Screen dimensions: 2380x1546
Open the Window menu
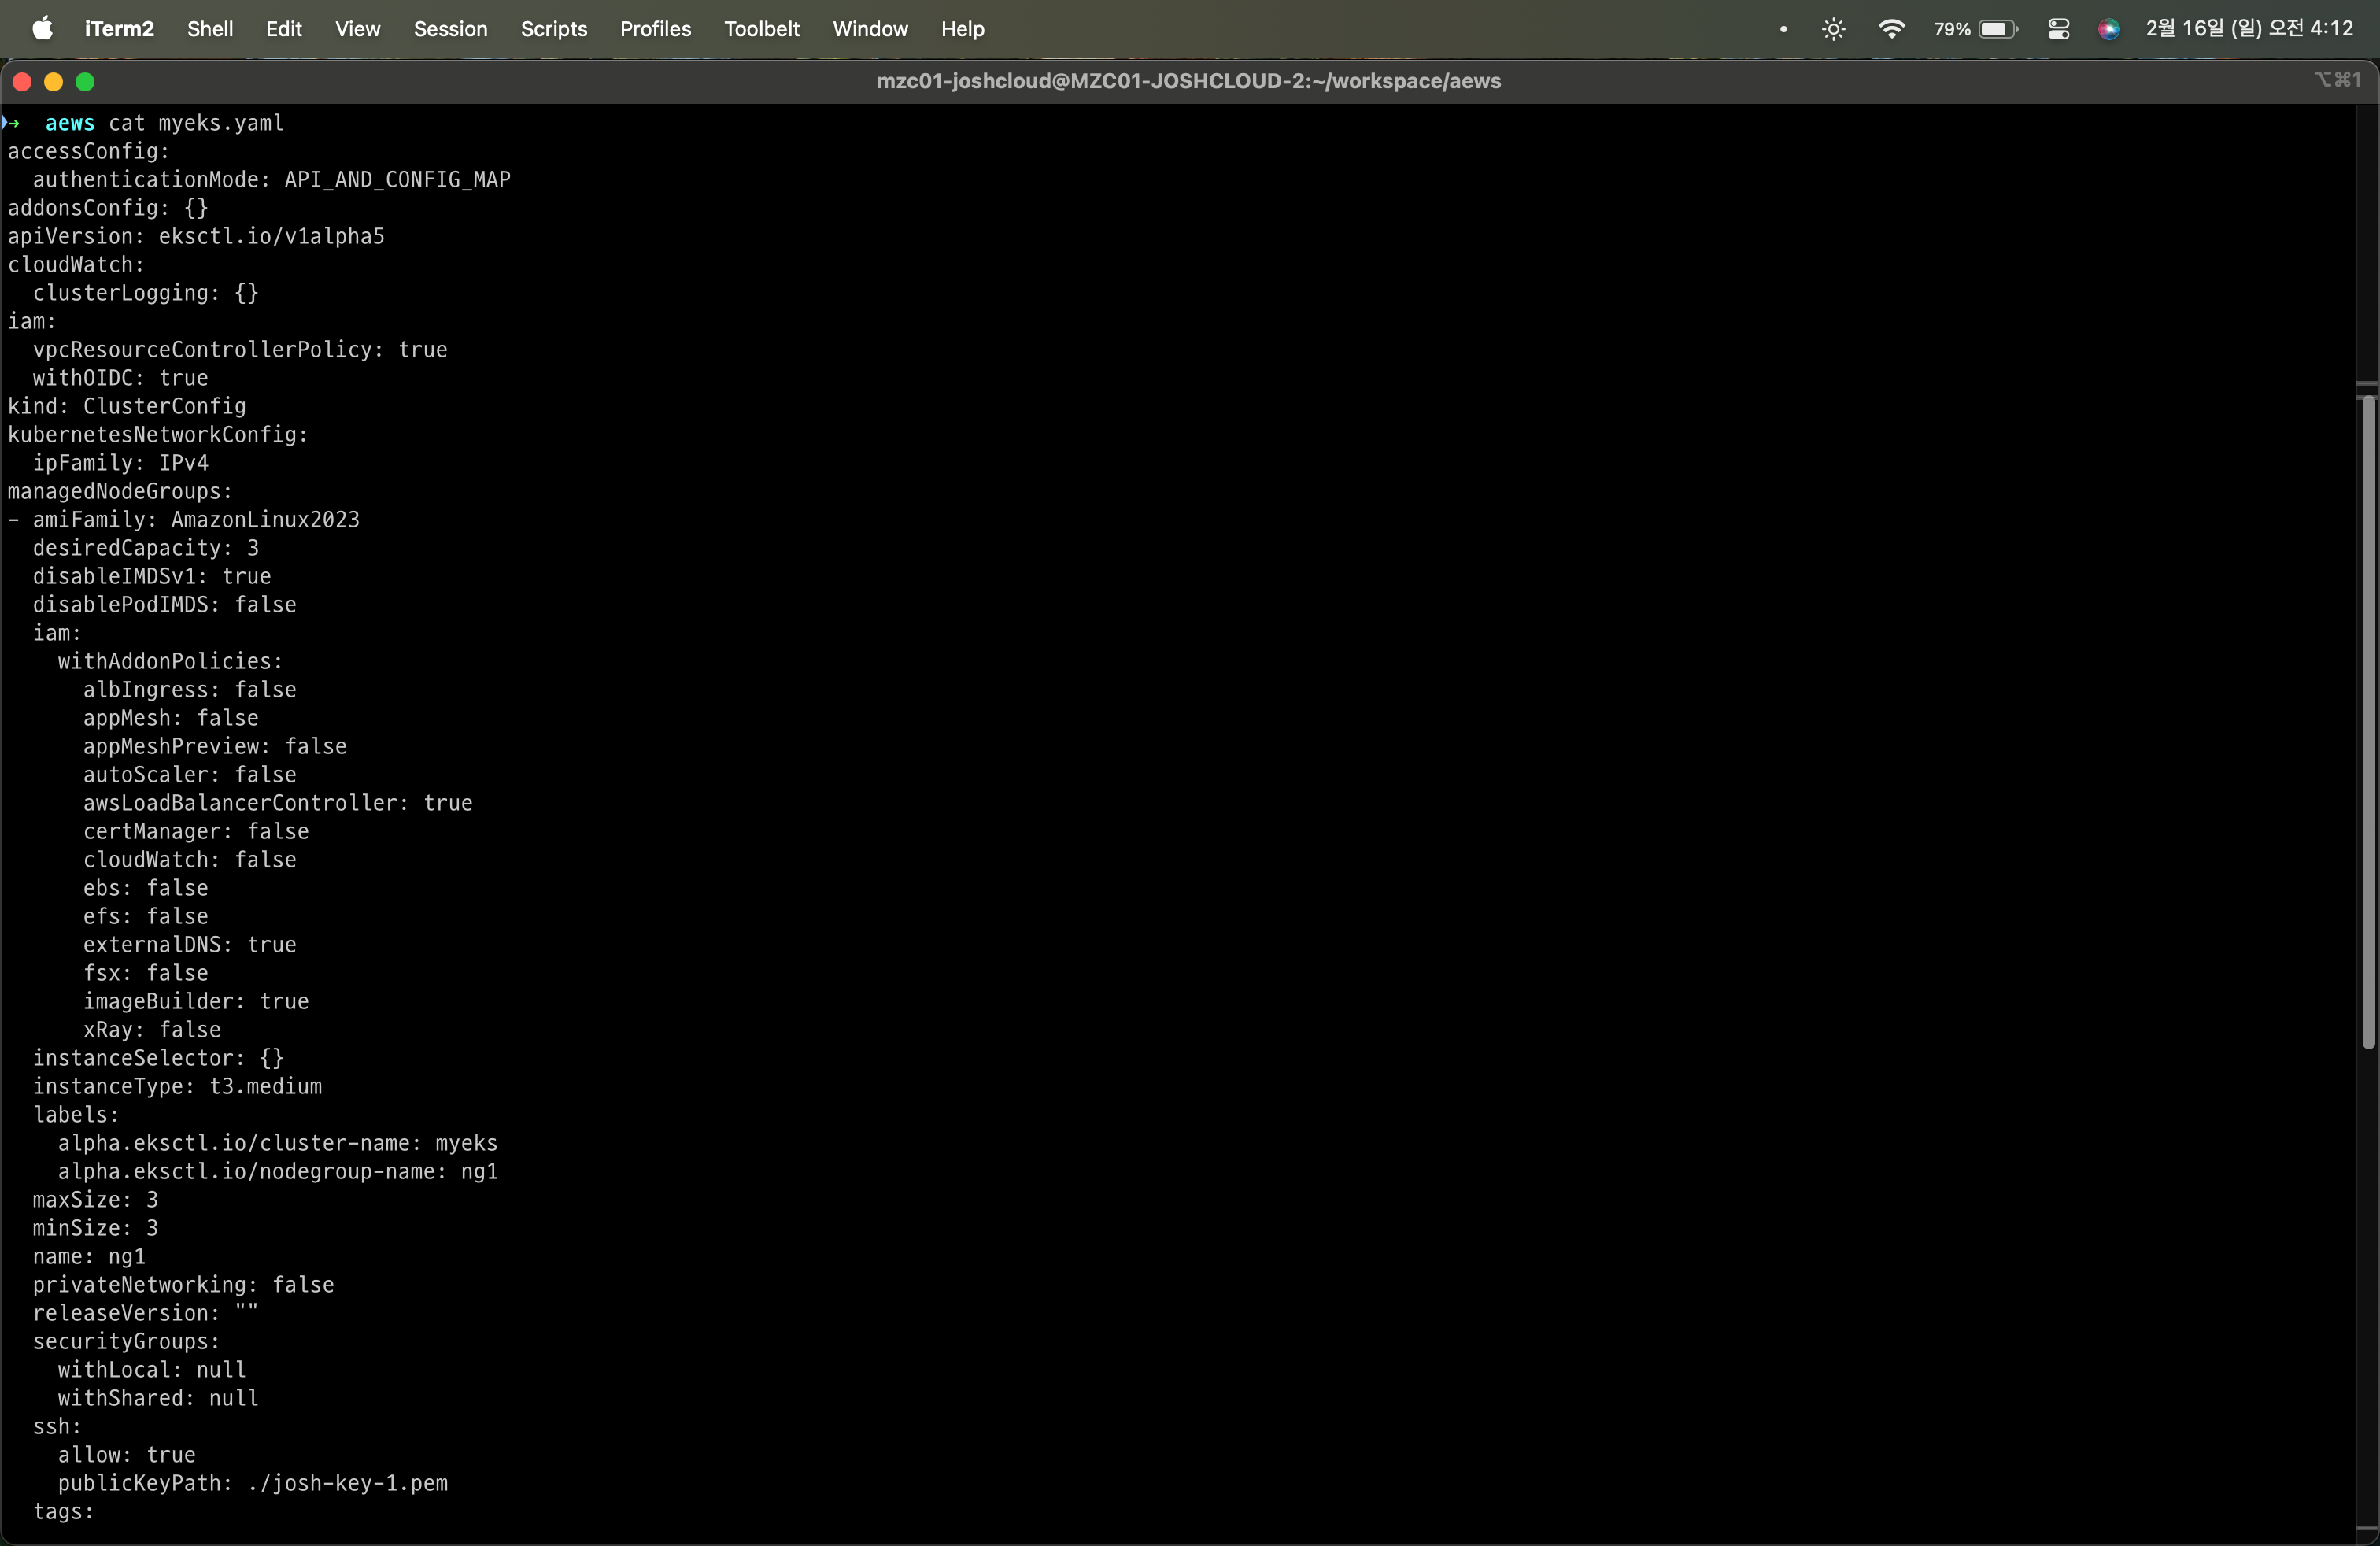tap(869, 28)
